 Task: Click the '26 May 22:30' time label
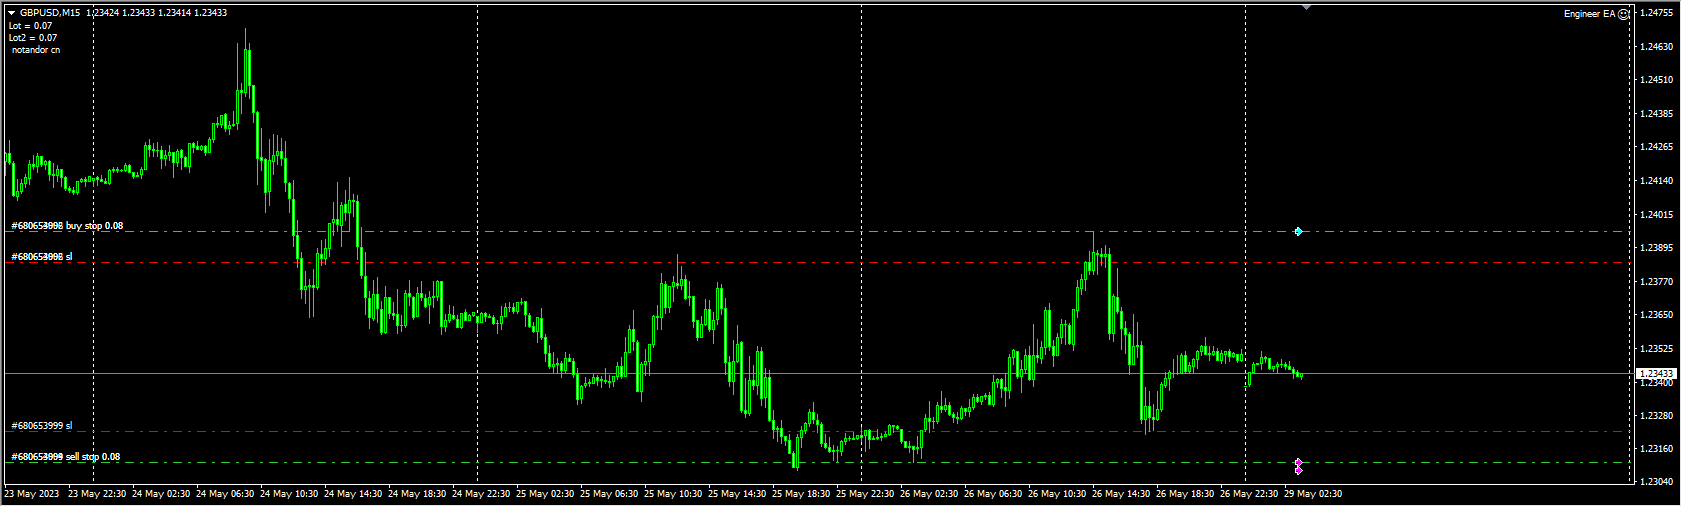pyautogui.click(x=1249, y=494)
